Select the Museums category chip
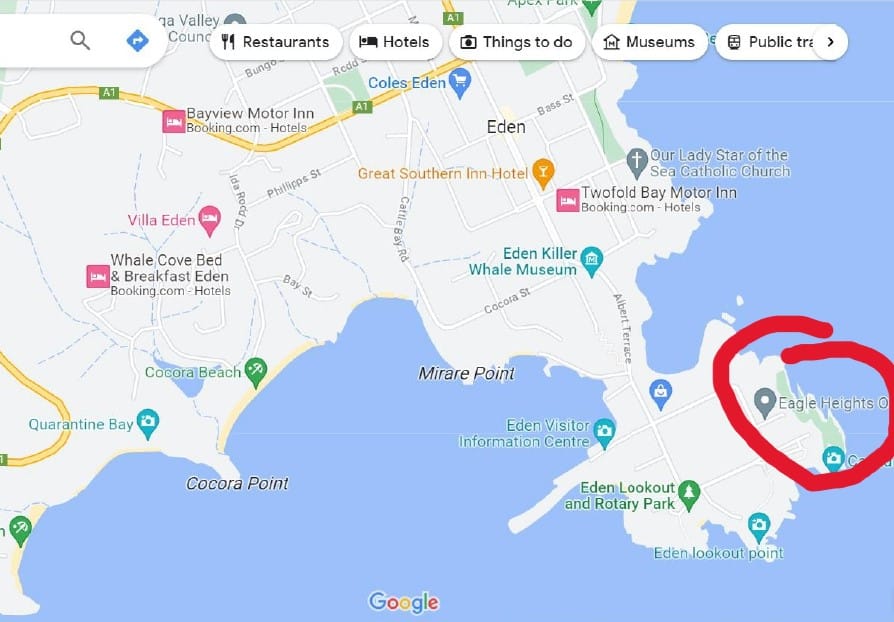 649,42
